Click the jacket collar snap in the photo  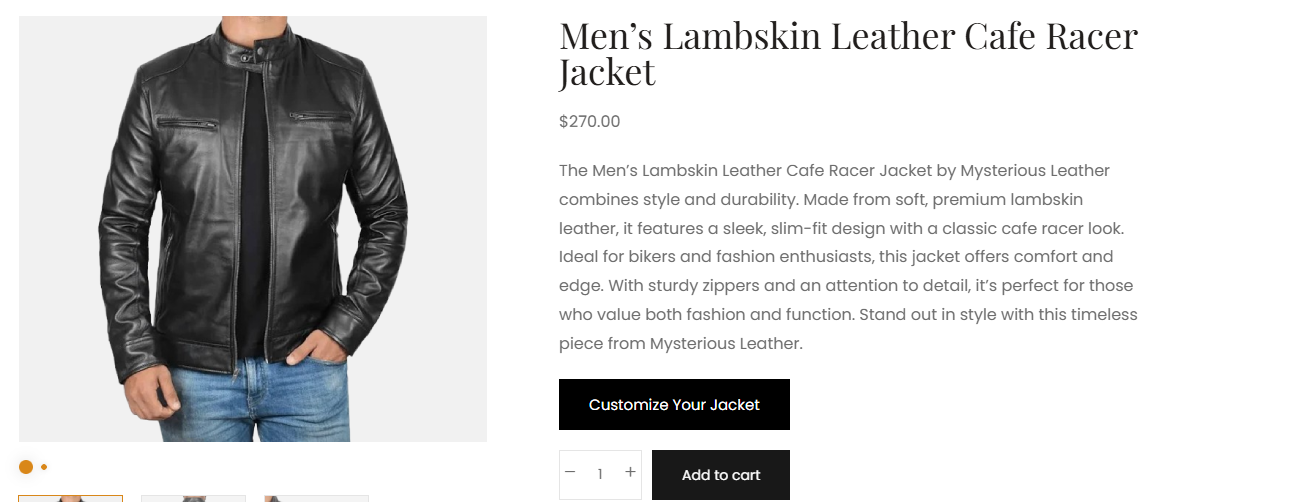[258, 47]
